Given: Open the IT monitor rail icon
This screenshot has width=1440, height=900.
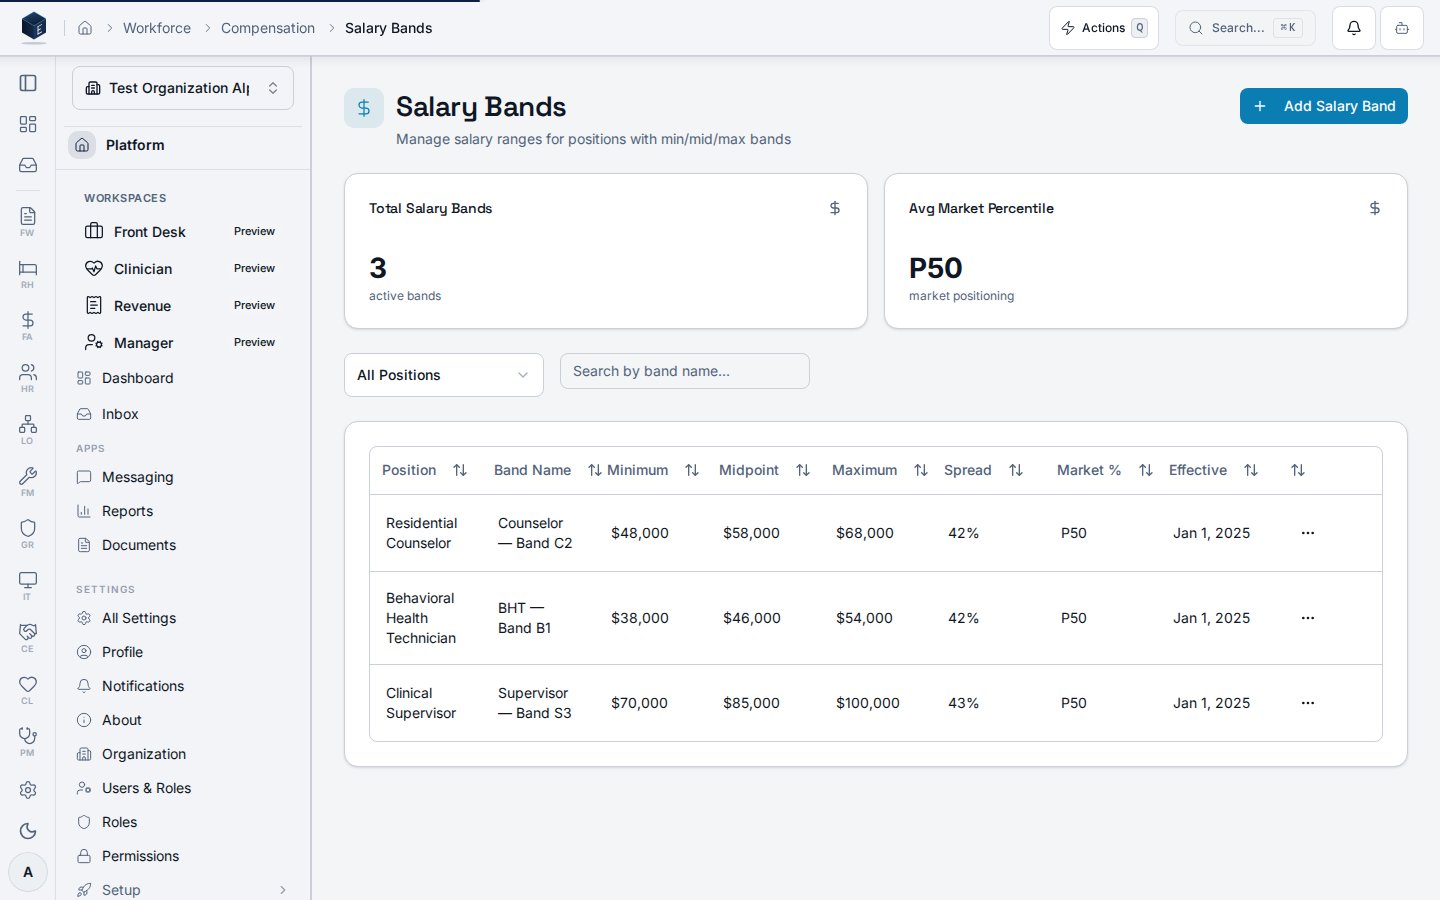Looking at the screenshot, I should [x=28, y=585].
